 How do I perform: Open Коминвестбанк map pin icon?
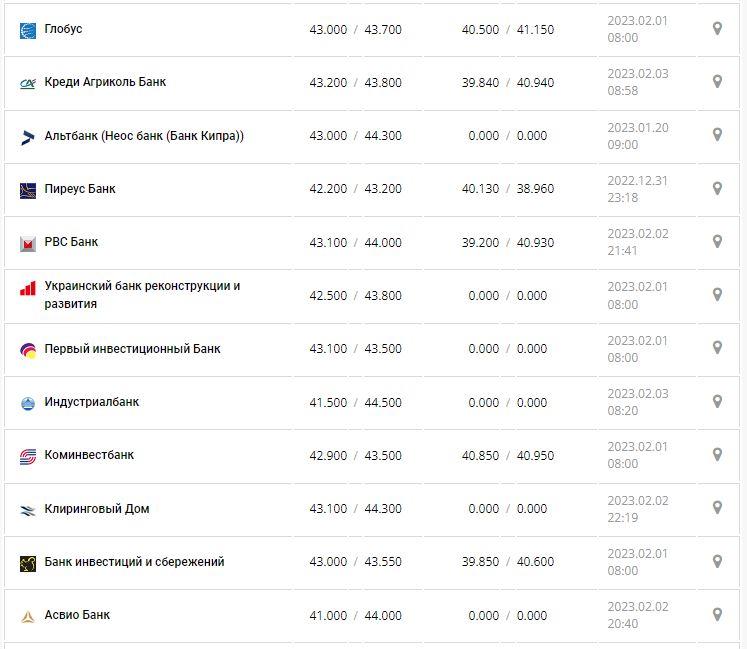point(717,454)
